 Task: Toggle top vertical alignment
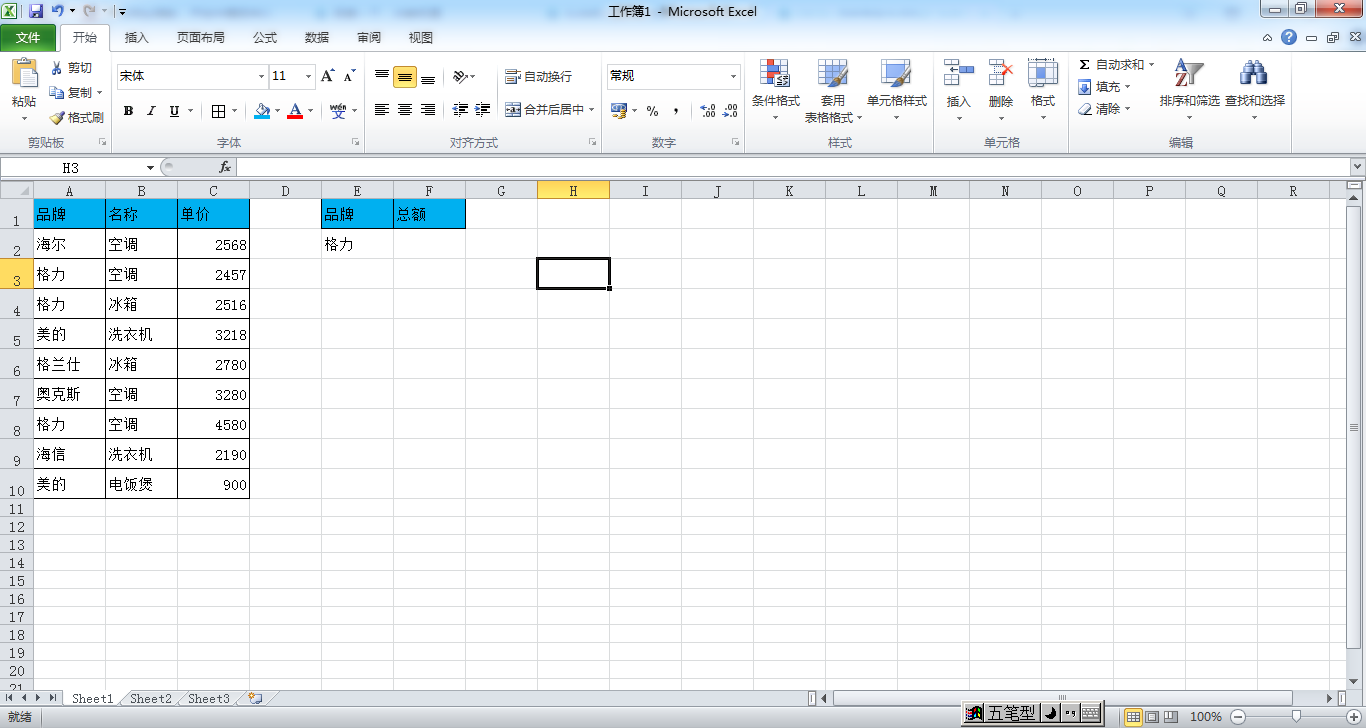382,76
